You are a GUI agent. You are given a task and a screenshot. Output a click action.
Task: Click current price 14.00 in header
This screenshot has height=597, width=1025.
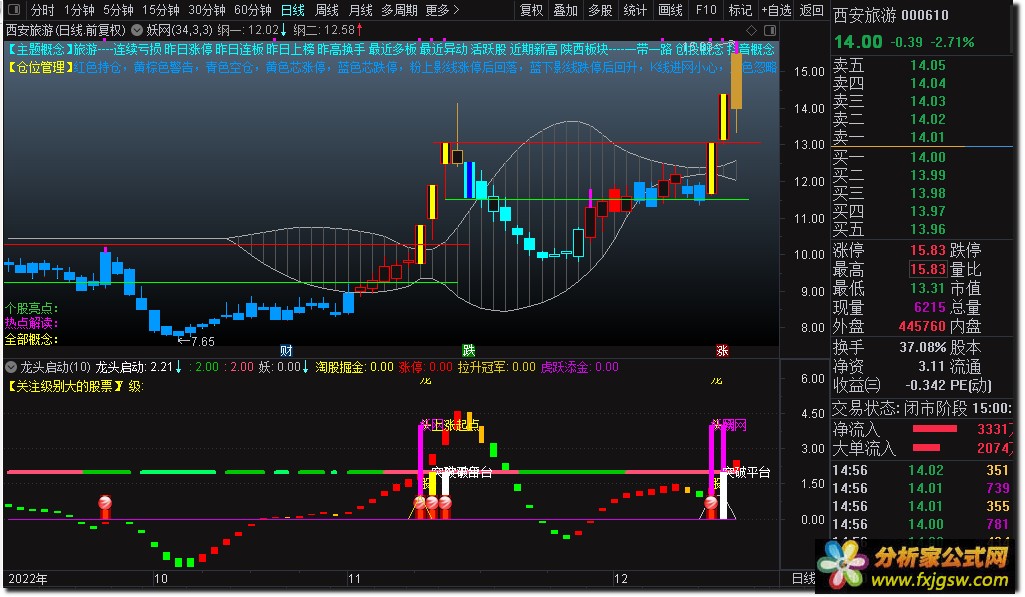[858, 42]
